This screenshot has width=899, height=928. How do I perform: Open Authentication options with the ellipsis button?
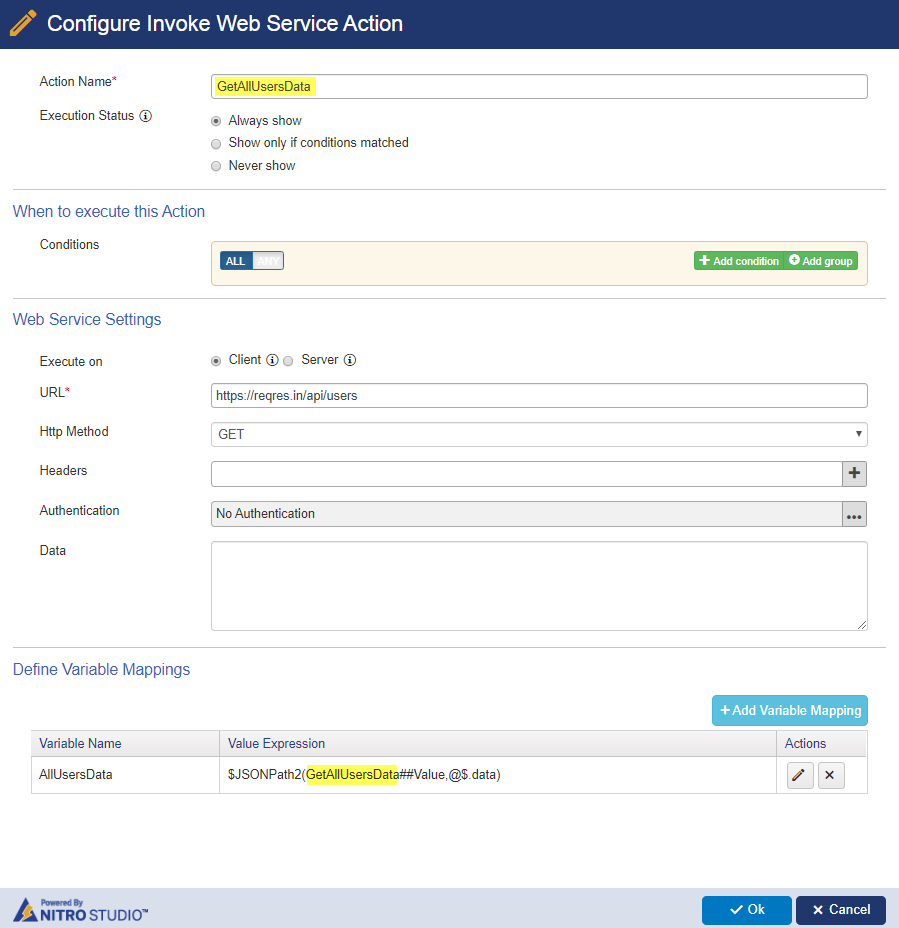point(854,514)
